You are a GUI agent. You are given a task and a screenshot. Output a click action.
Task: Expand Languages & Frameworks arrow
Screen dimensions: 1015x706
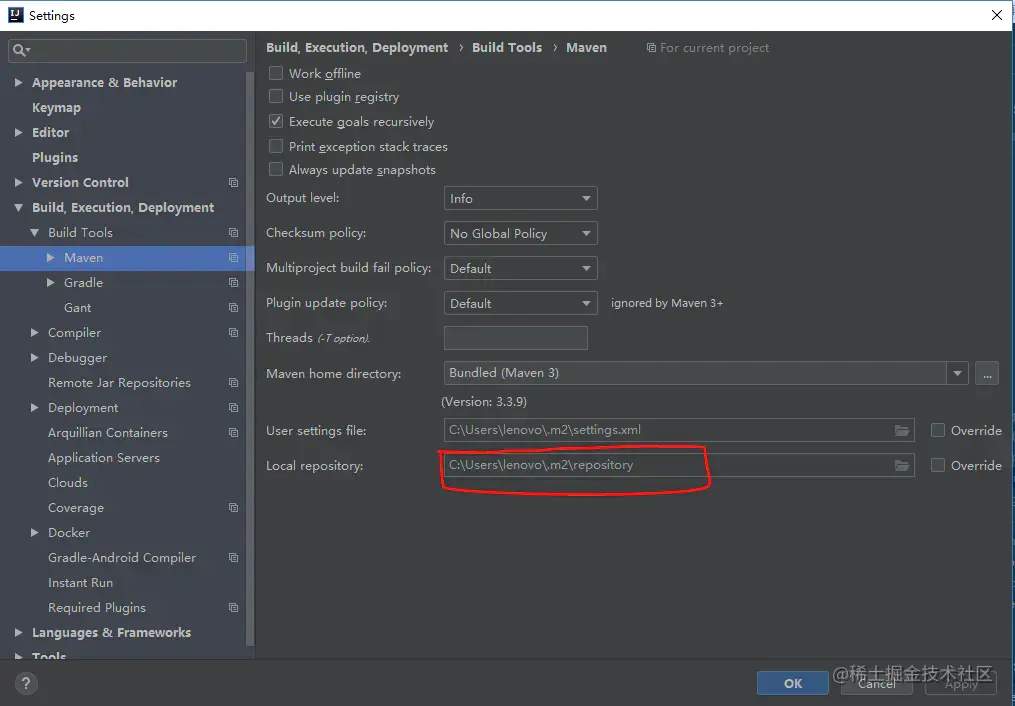coord(18,632)
